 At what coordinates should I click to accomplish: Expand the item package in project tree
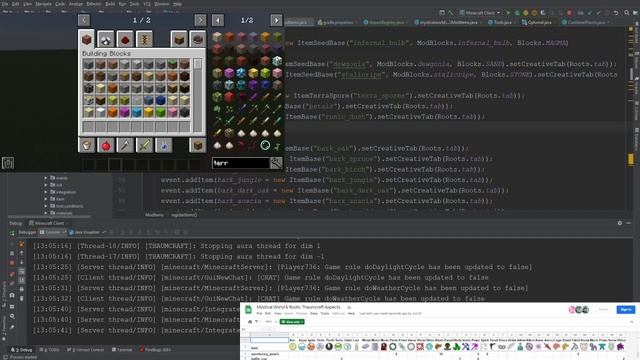[x=46, y=199]
